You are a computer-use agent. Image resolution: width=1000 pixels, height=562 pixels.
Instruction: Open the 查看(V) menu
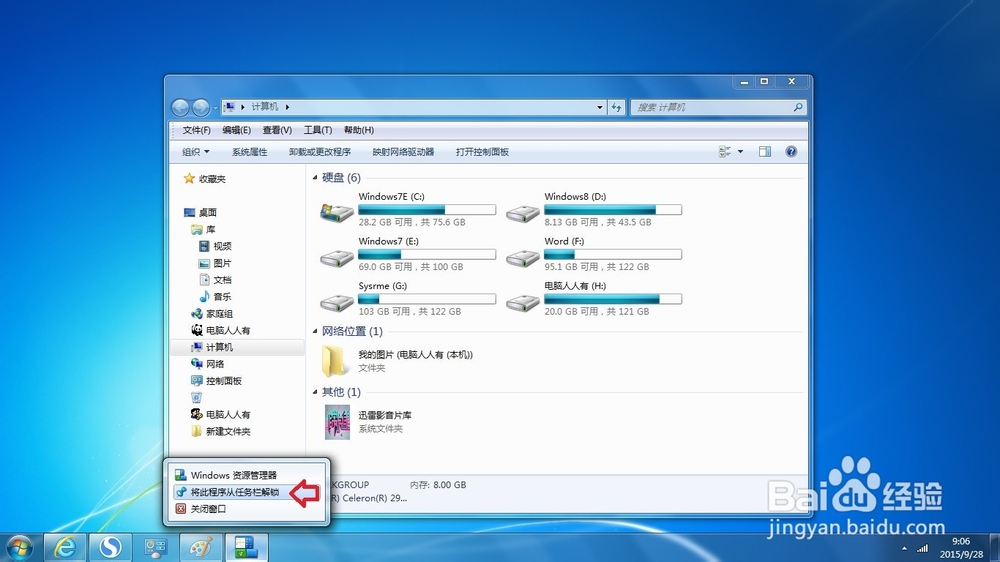[277, 130]
